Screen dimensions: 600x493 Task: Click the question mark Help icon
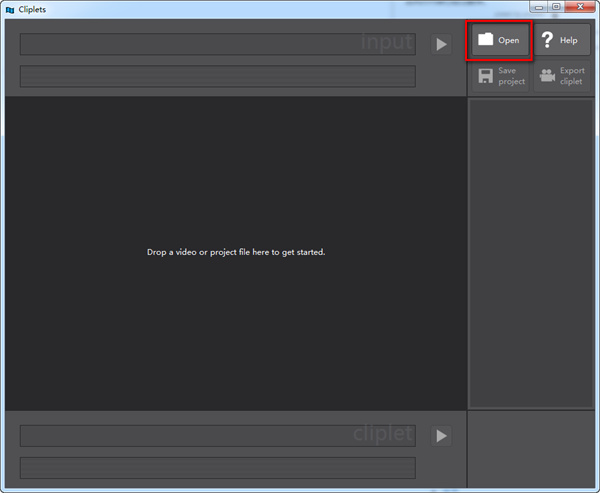547,40
